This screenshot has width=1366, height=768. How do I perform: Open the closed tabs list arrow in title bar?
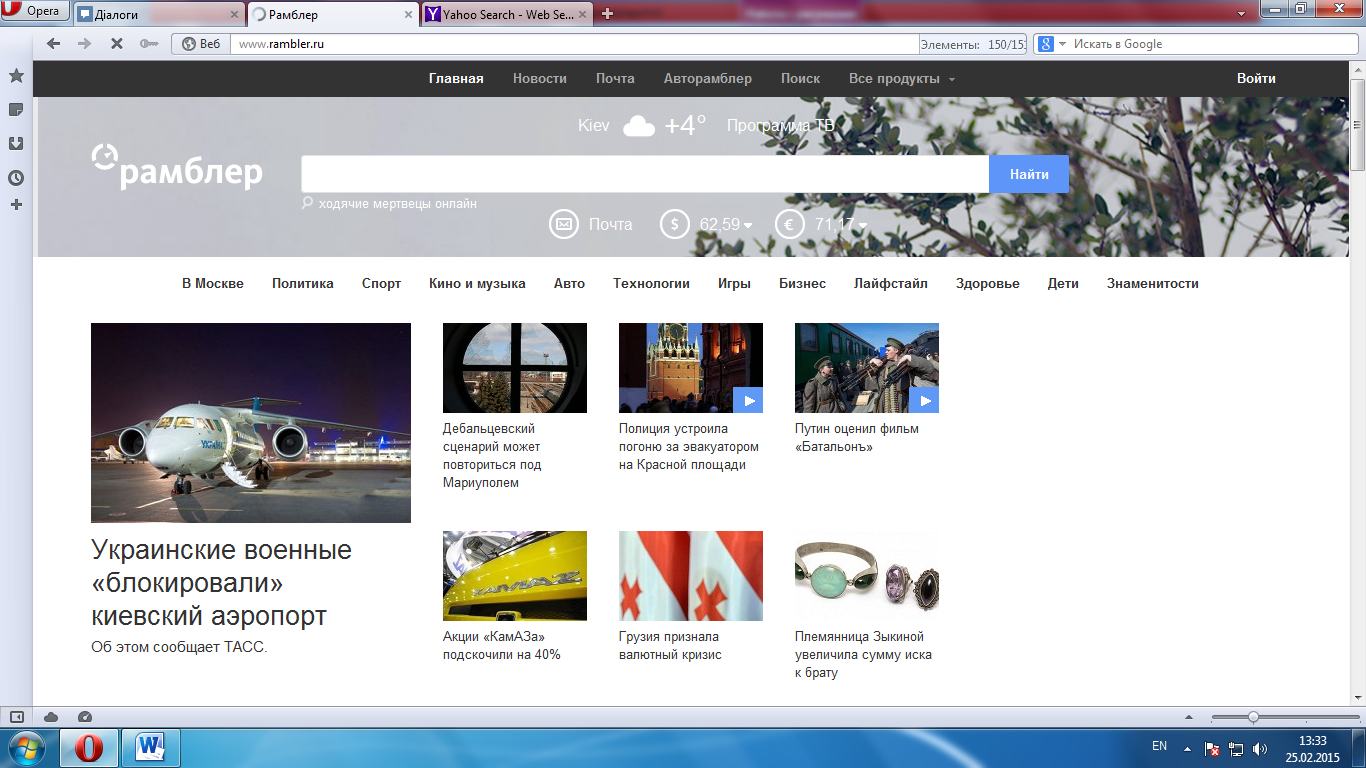coord(1241,14)
